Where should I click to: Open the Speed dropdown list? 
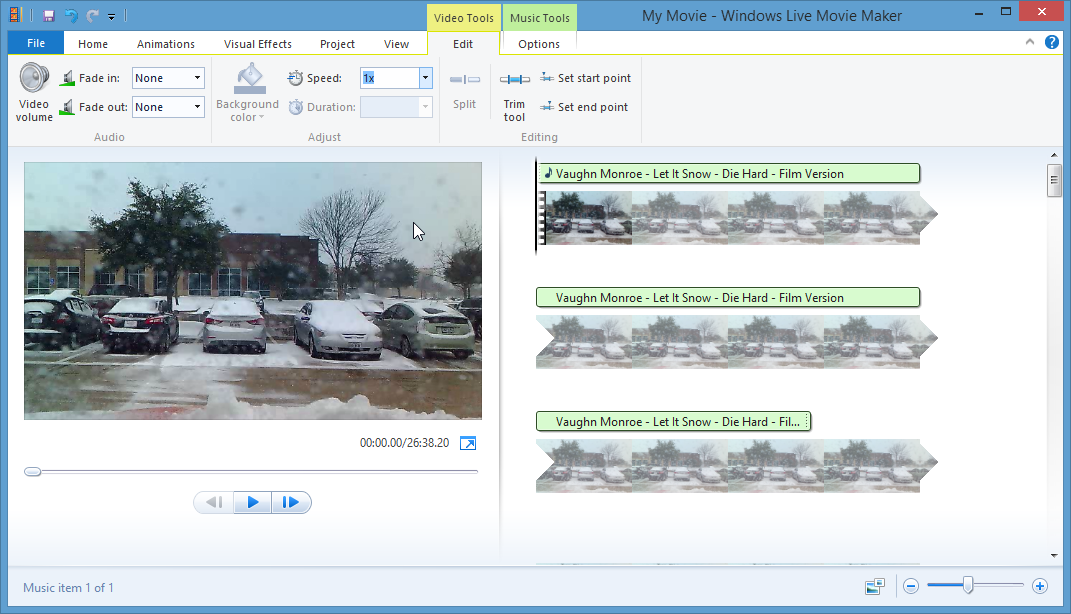(425, 78)
